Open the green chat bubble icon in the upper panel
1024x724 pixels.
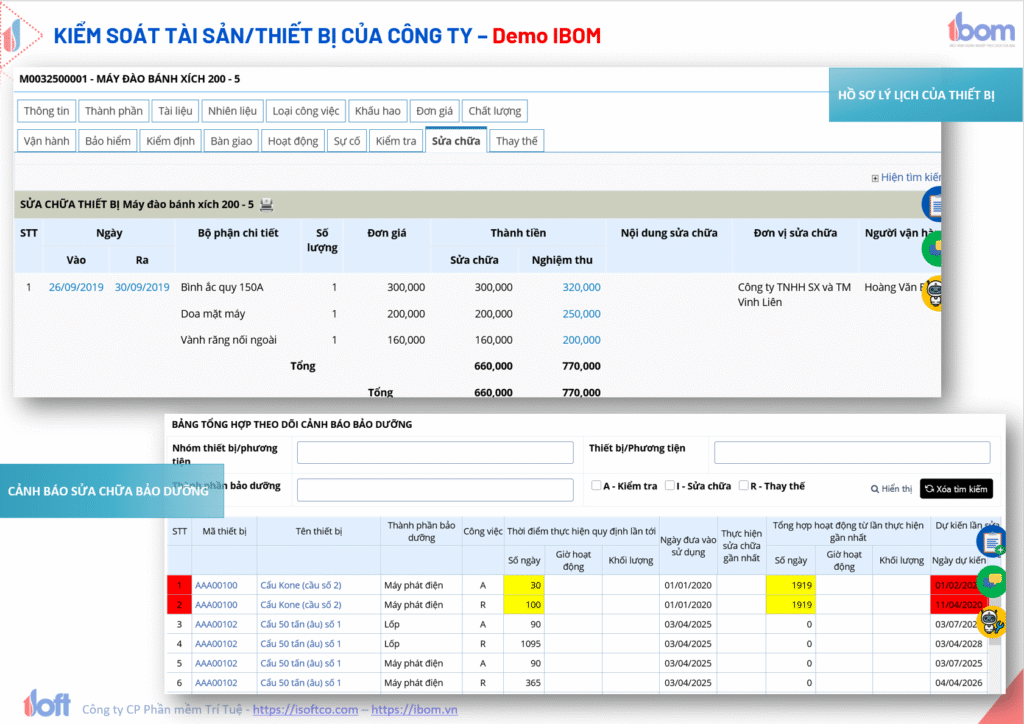pyautogui.click(x=935, y=248)
